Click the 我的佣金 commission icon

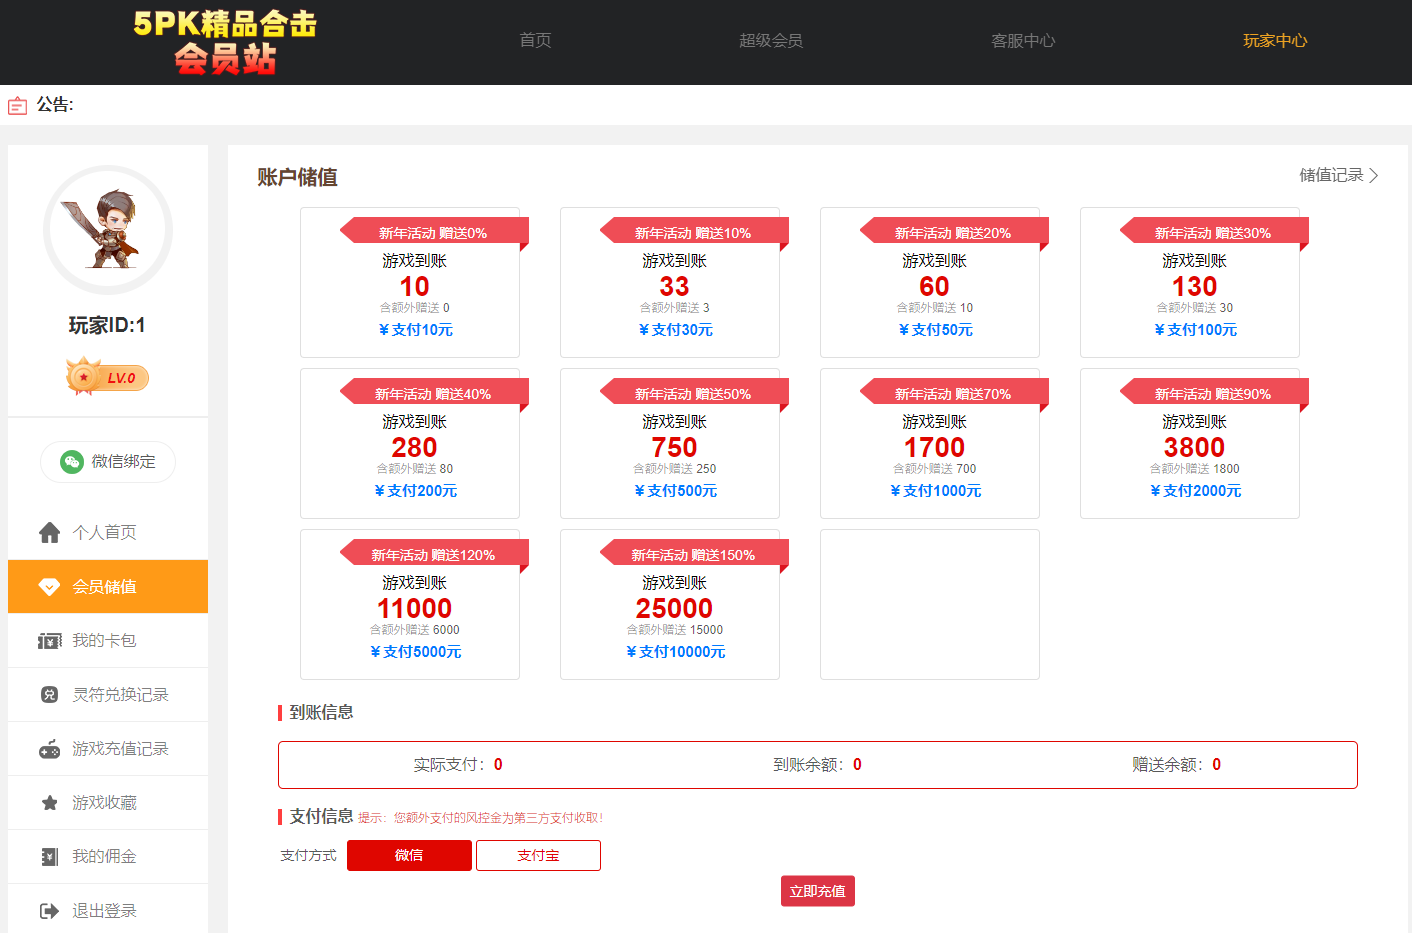(49, 857)
